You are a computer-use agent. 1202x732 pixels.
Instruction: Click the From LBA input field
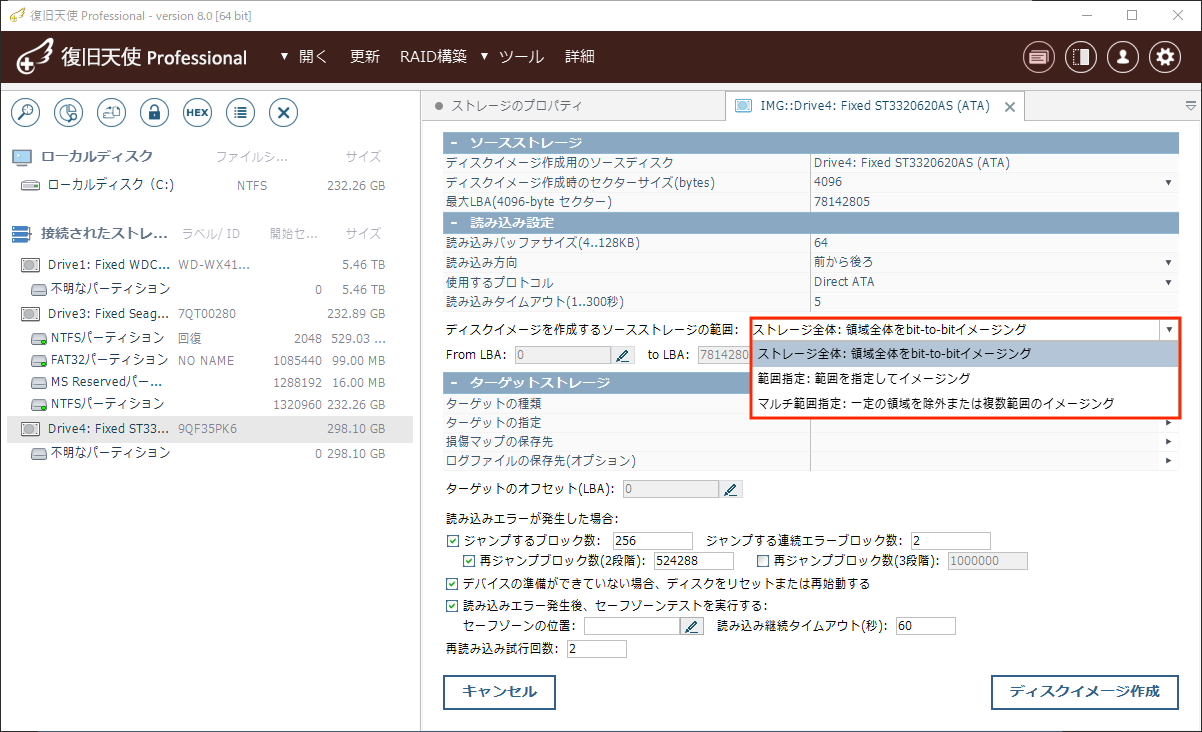[562, 355]
